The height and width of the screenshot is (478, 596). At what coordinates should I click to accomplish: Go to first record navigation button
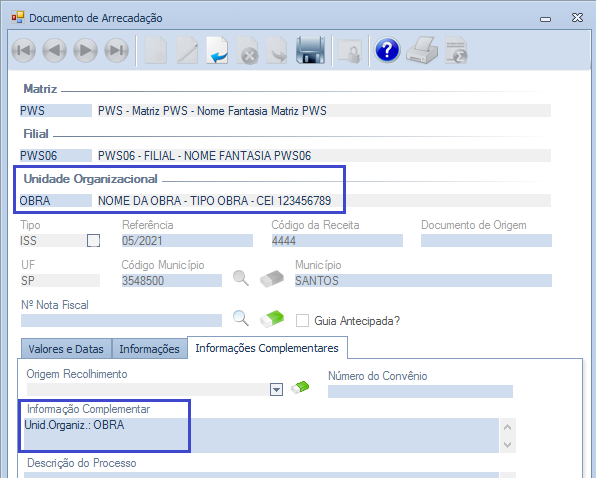tap(24, 51)
